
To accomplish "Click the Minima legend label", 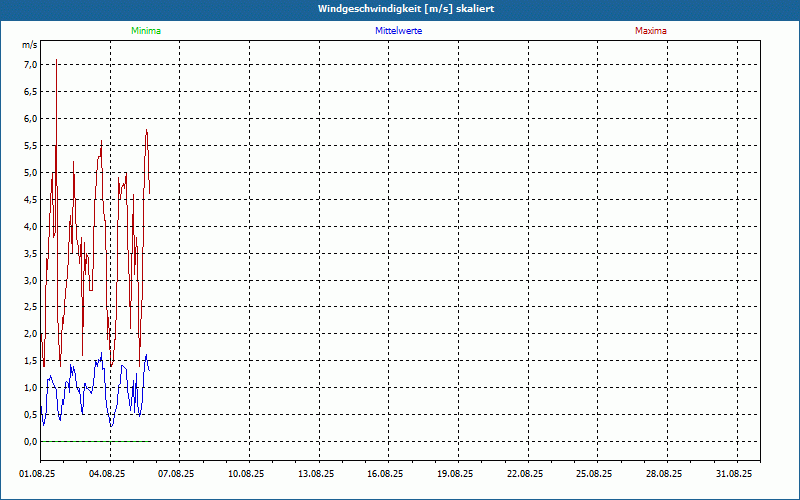I will tap(146, 31).
